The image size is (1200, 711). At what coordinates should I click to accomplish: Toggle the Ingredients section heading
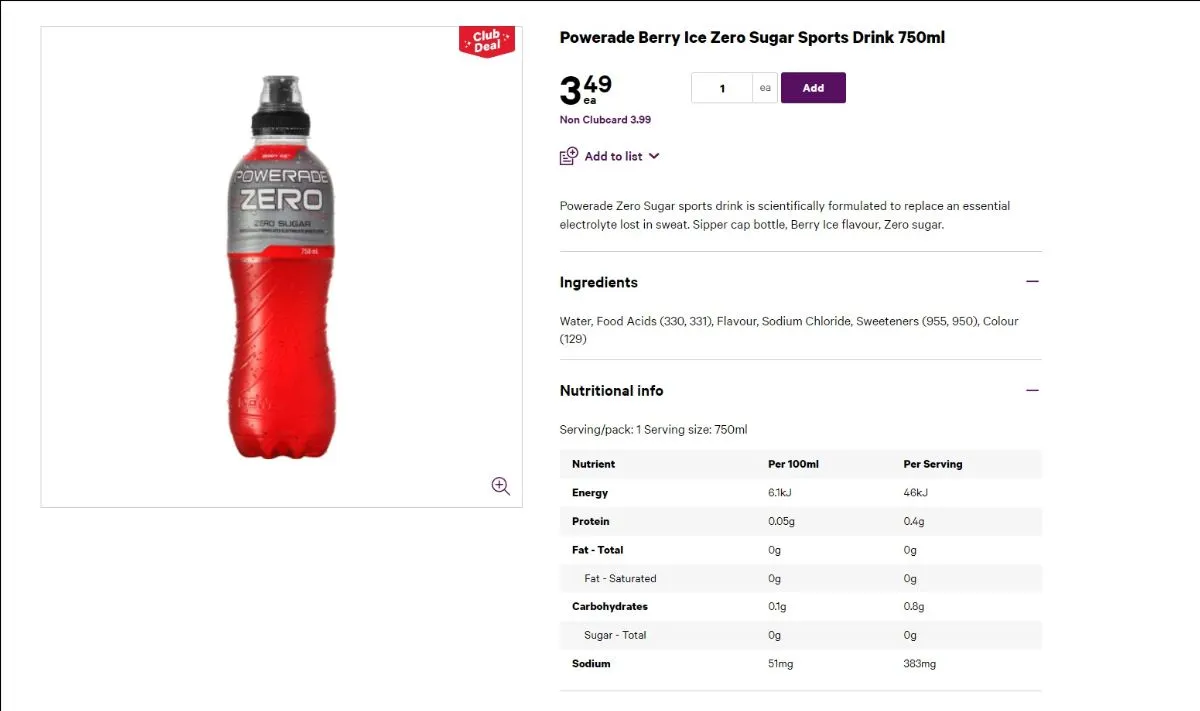[x=599, y=283]
